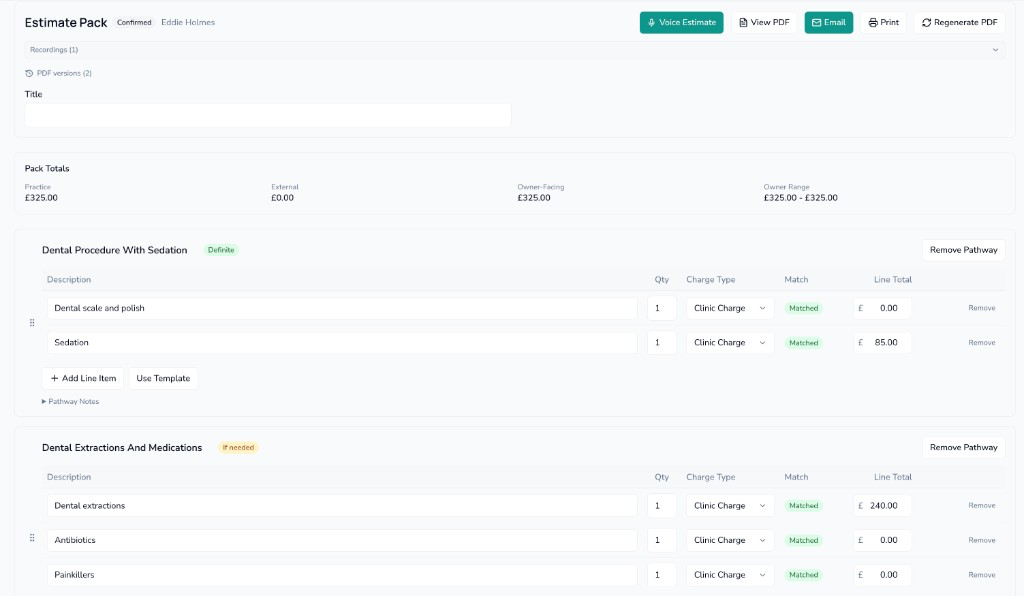Edit line total for Antibiotics
The image size is (1024, 596).
tap(882, 541)
